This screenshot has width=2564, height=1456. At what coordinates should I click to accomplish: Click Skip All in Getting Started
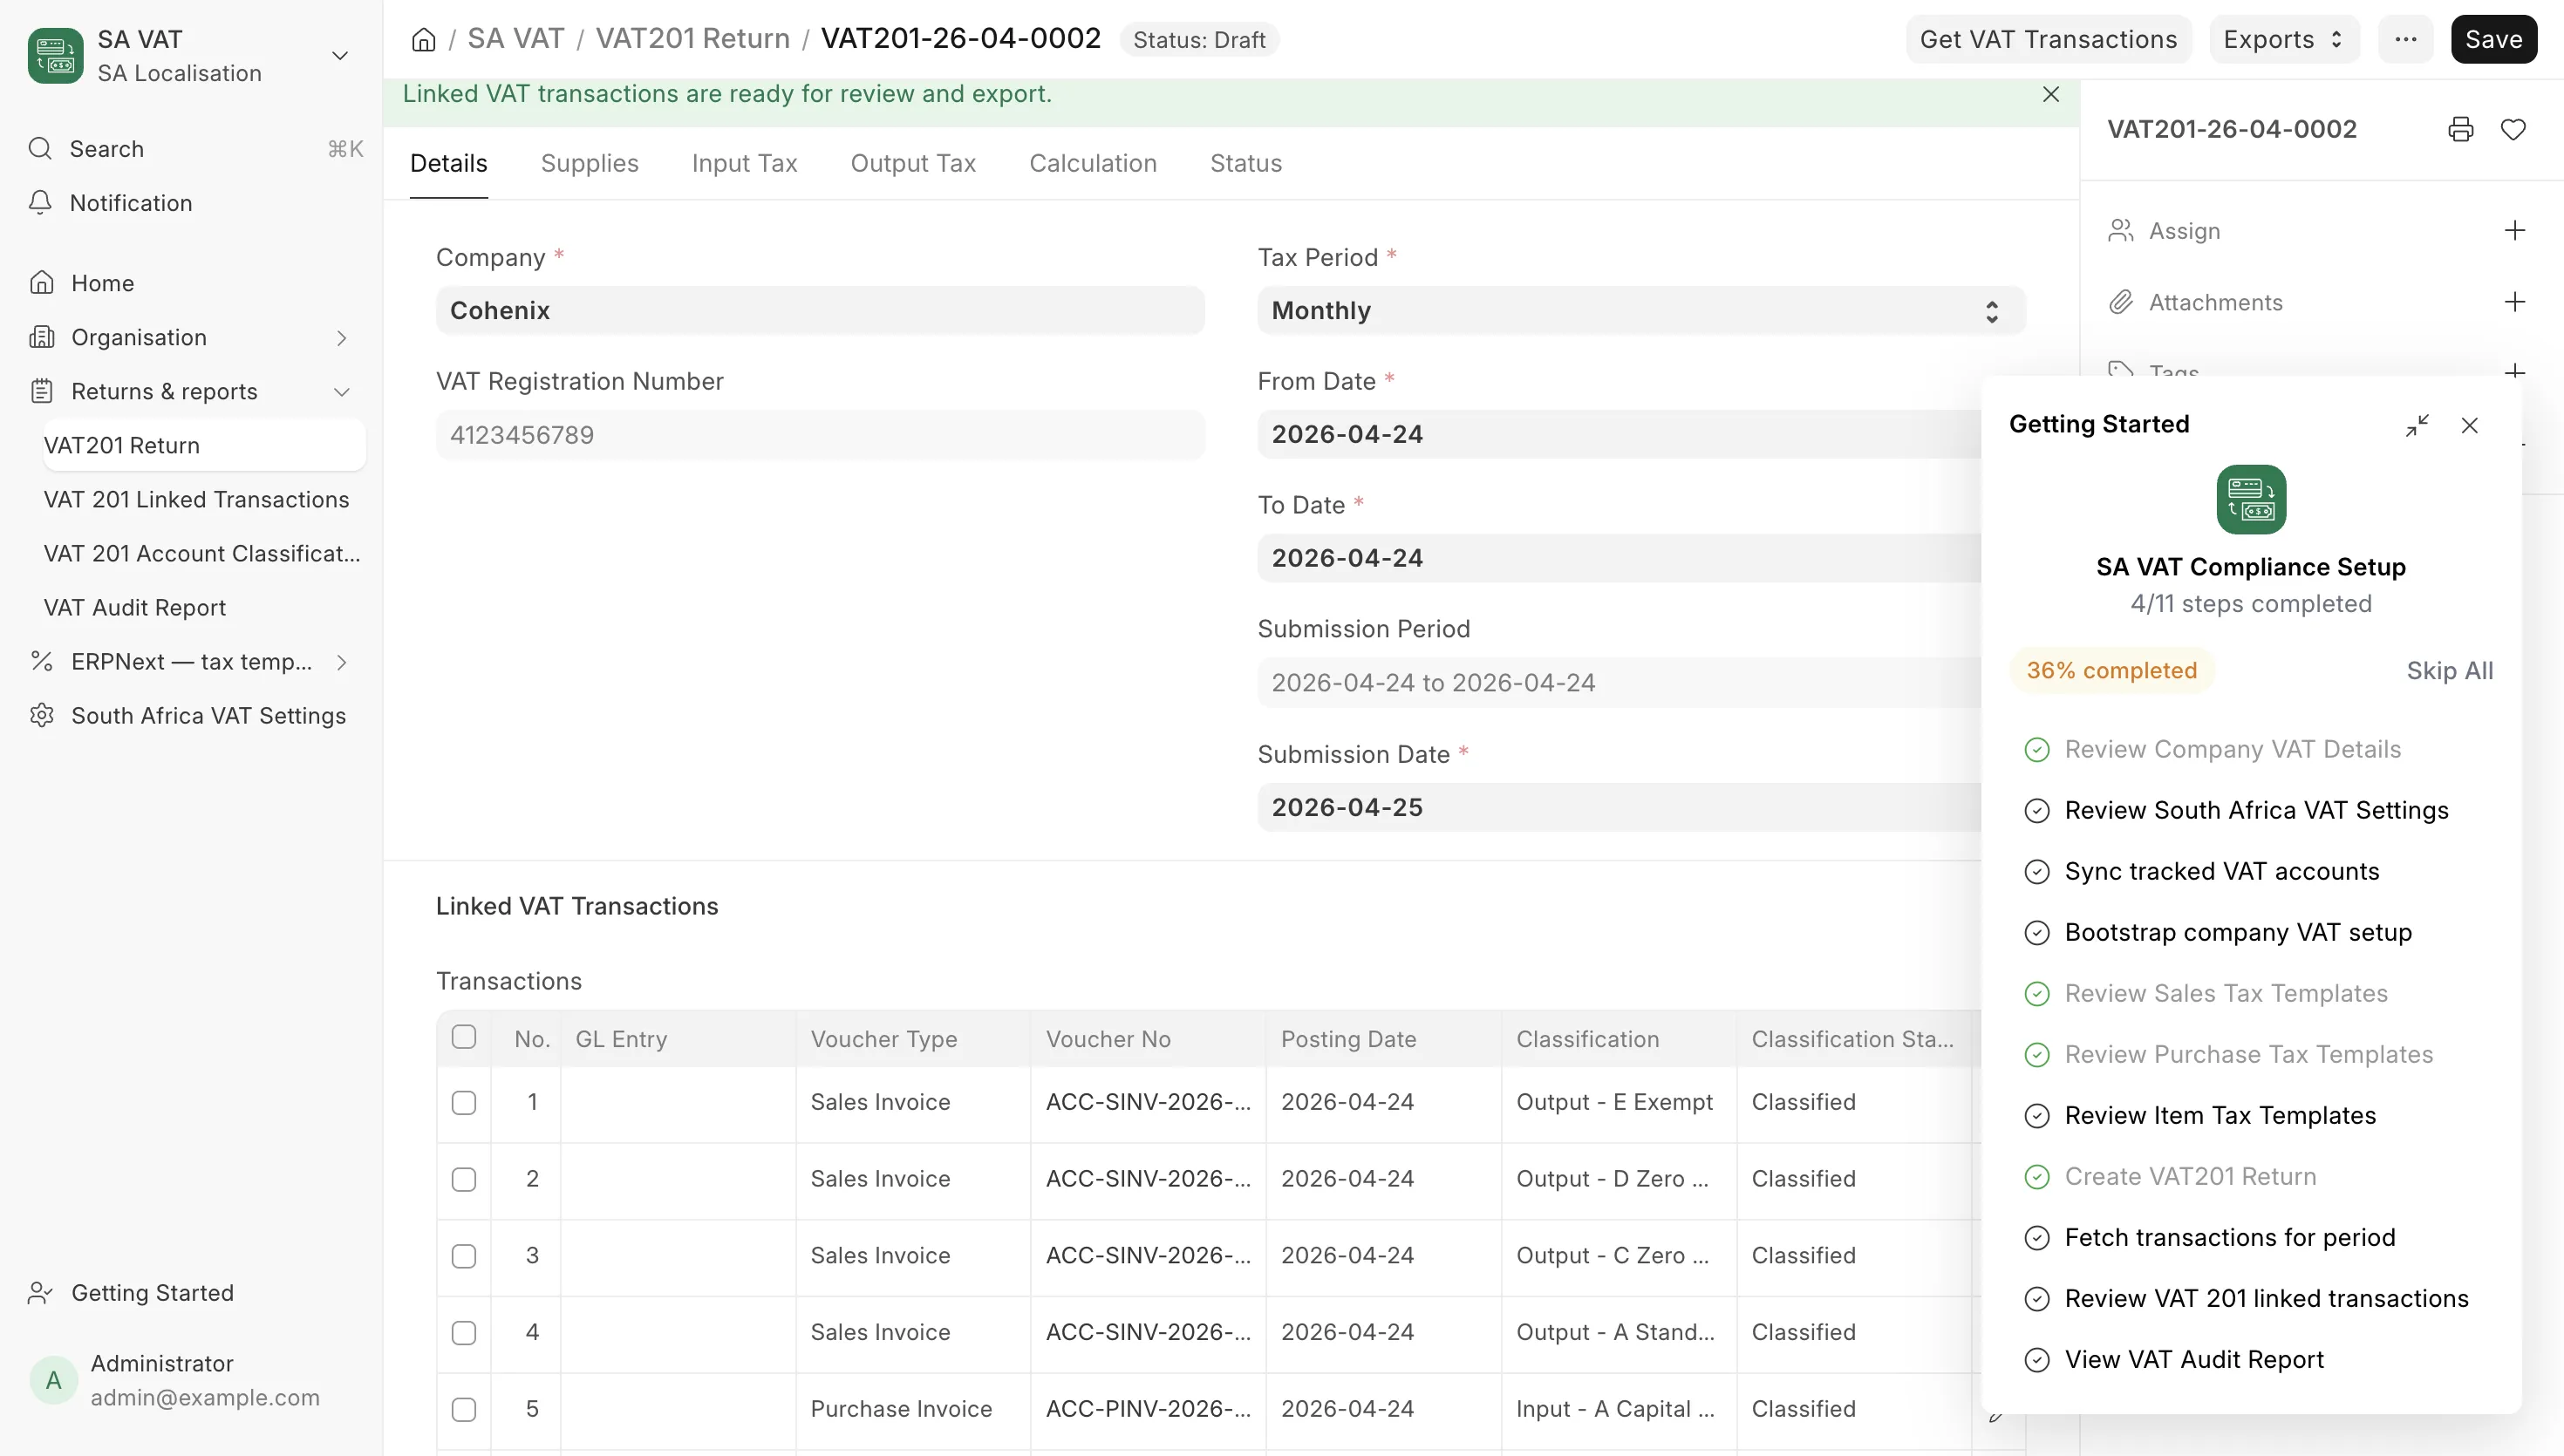2450,671
